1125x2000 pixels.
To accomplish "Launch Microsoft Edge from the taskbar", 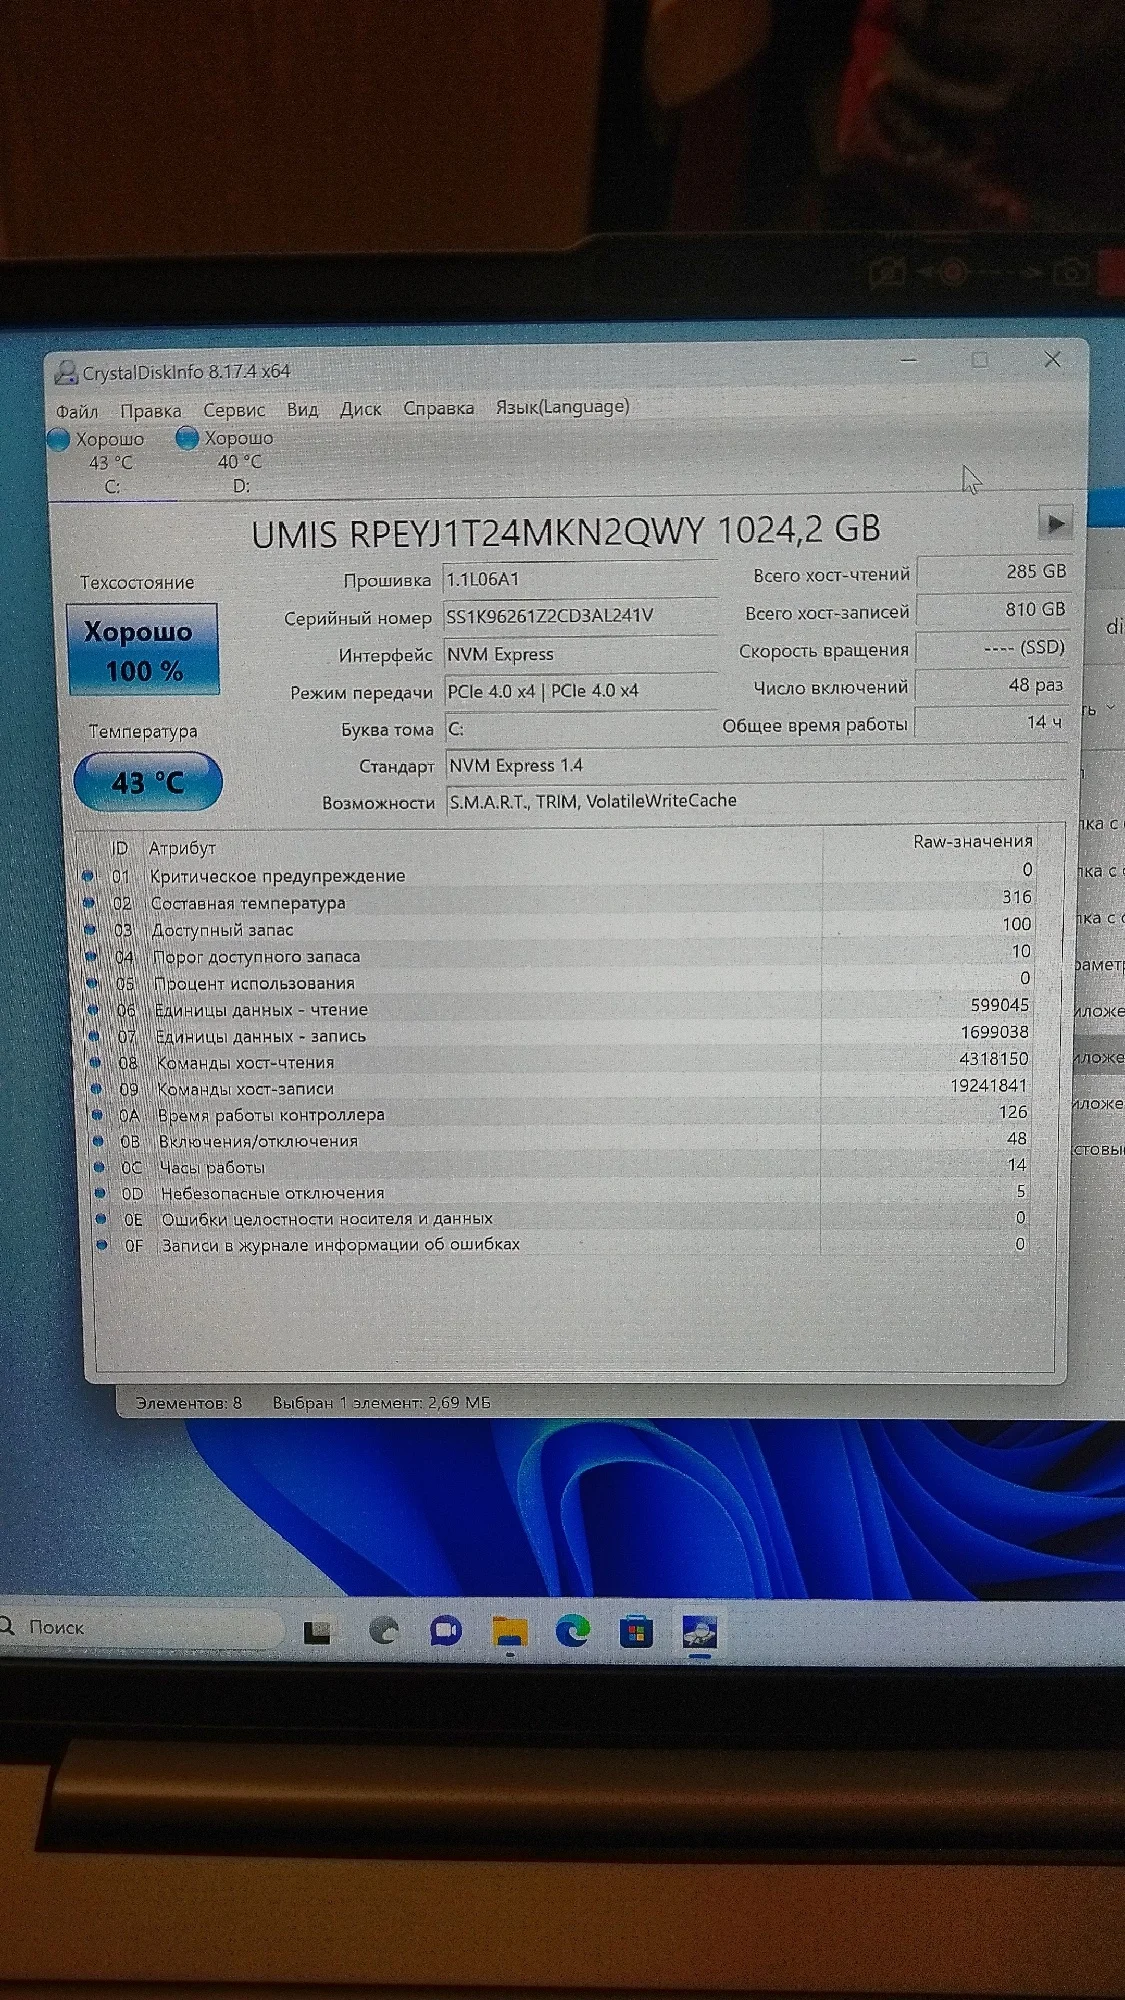I will point(573,1632).
